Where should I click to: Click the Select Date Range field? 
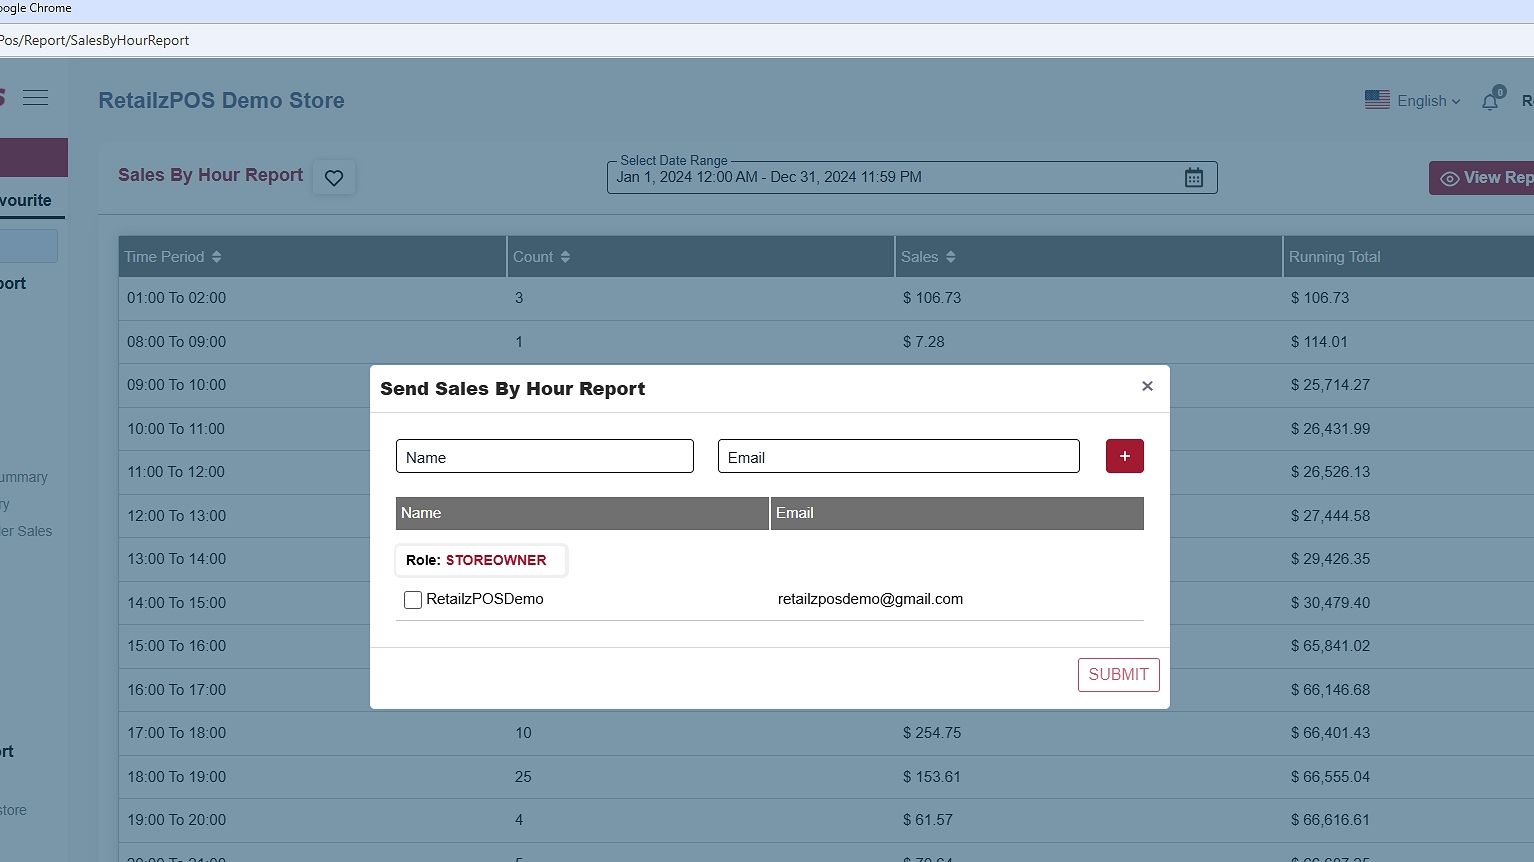890,178
